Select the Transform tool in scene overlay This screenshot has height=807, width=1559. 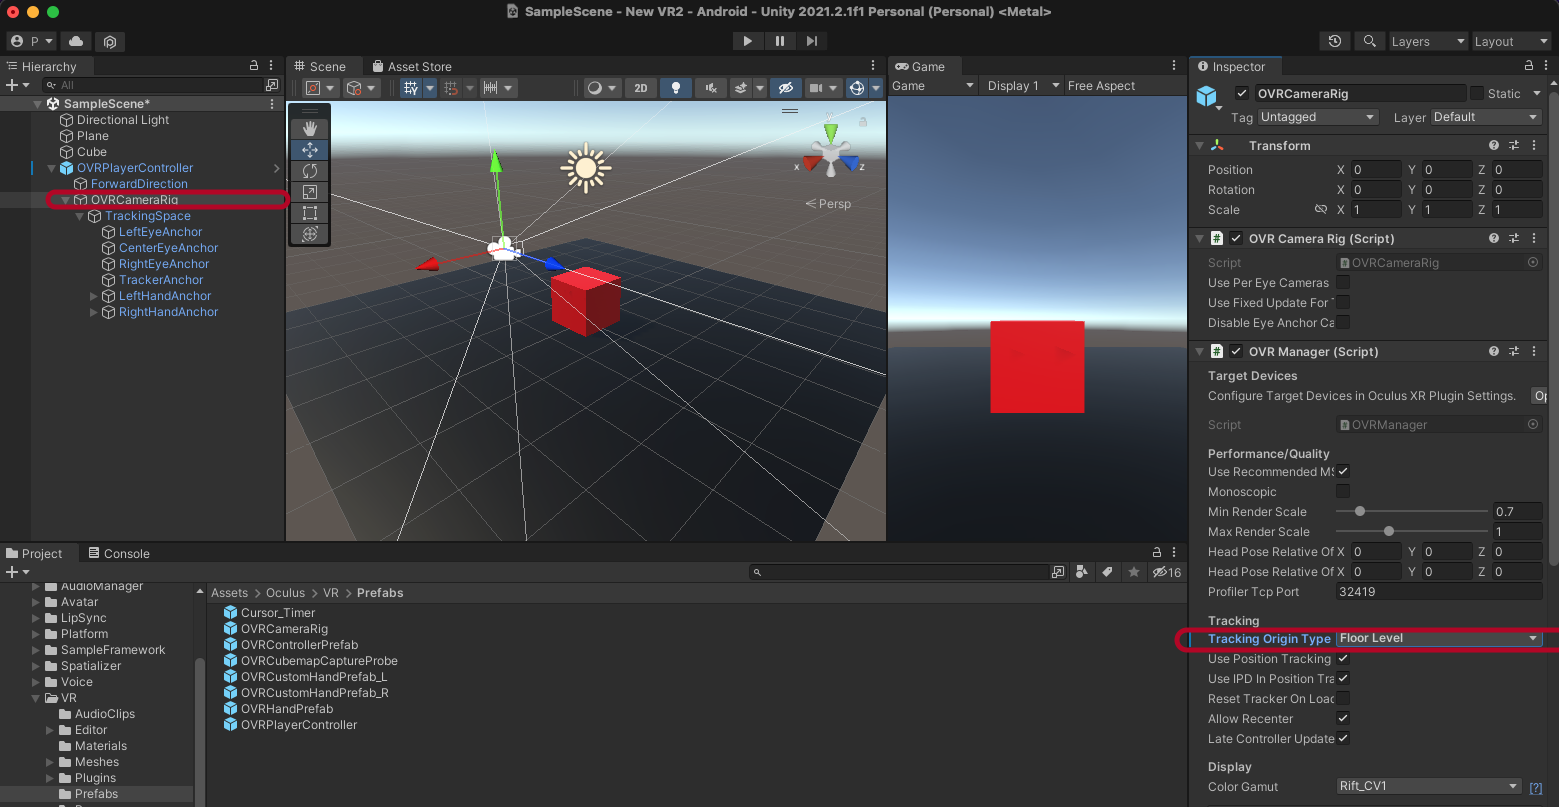pyautogui.click(x=310, y=234)
